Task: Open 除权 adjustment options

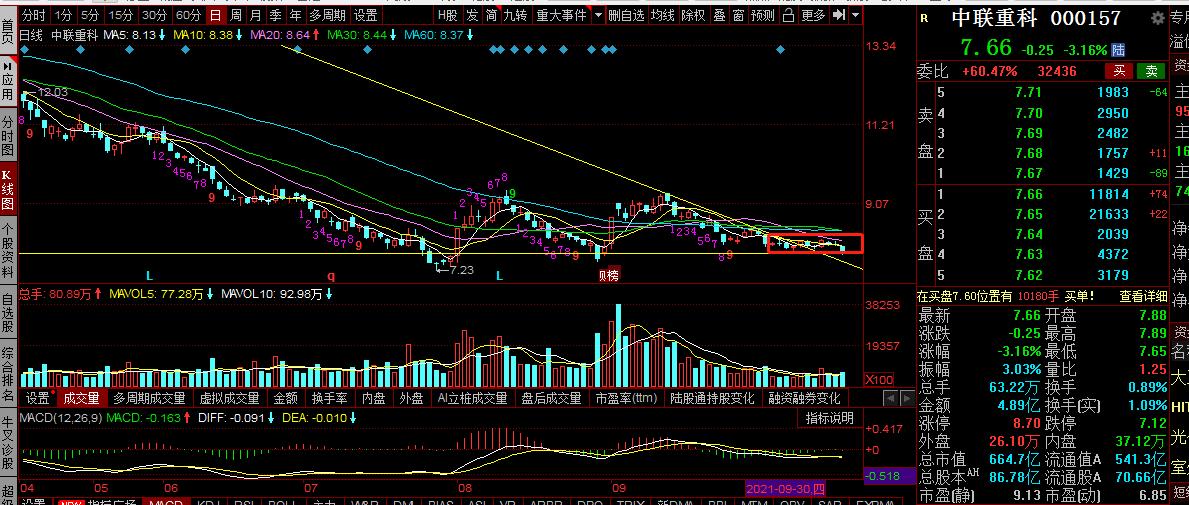Action: click(x=693, y=15)
